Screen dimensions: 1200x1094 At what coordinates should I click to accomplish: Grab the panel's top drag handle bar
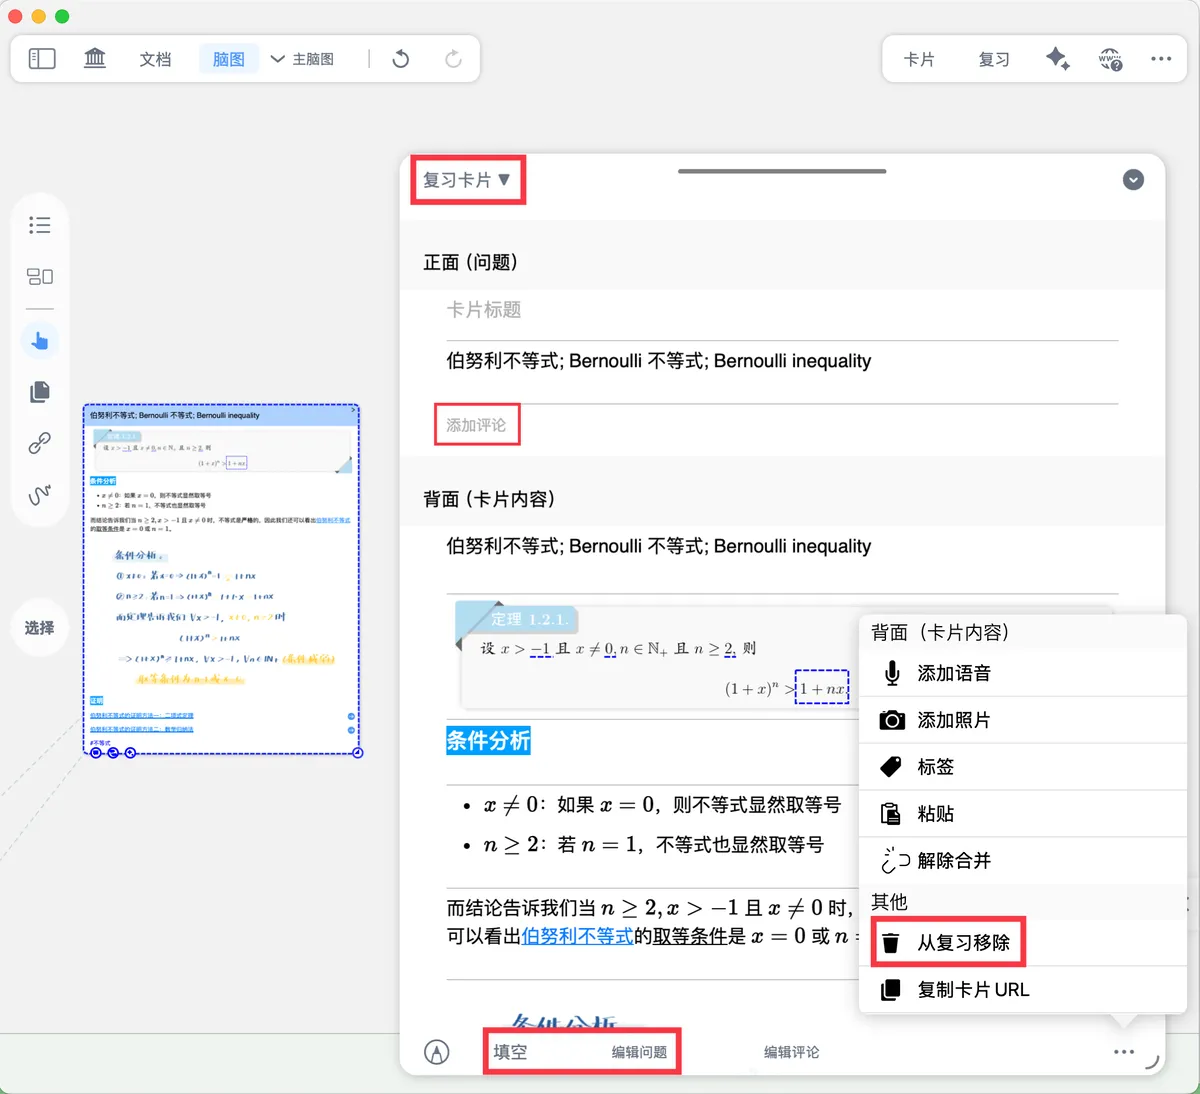point(782,171)
